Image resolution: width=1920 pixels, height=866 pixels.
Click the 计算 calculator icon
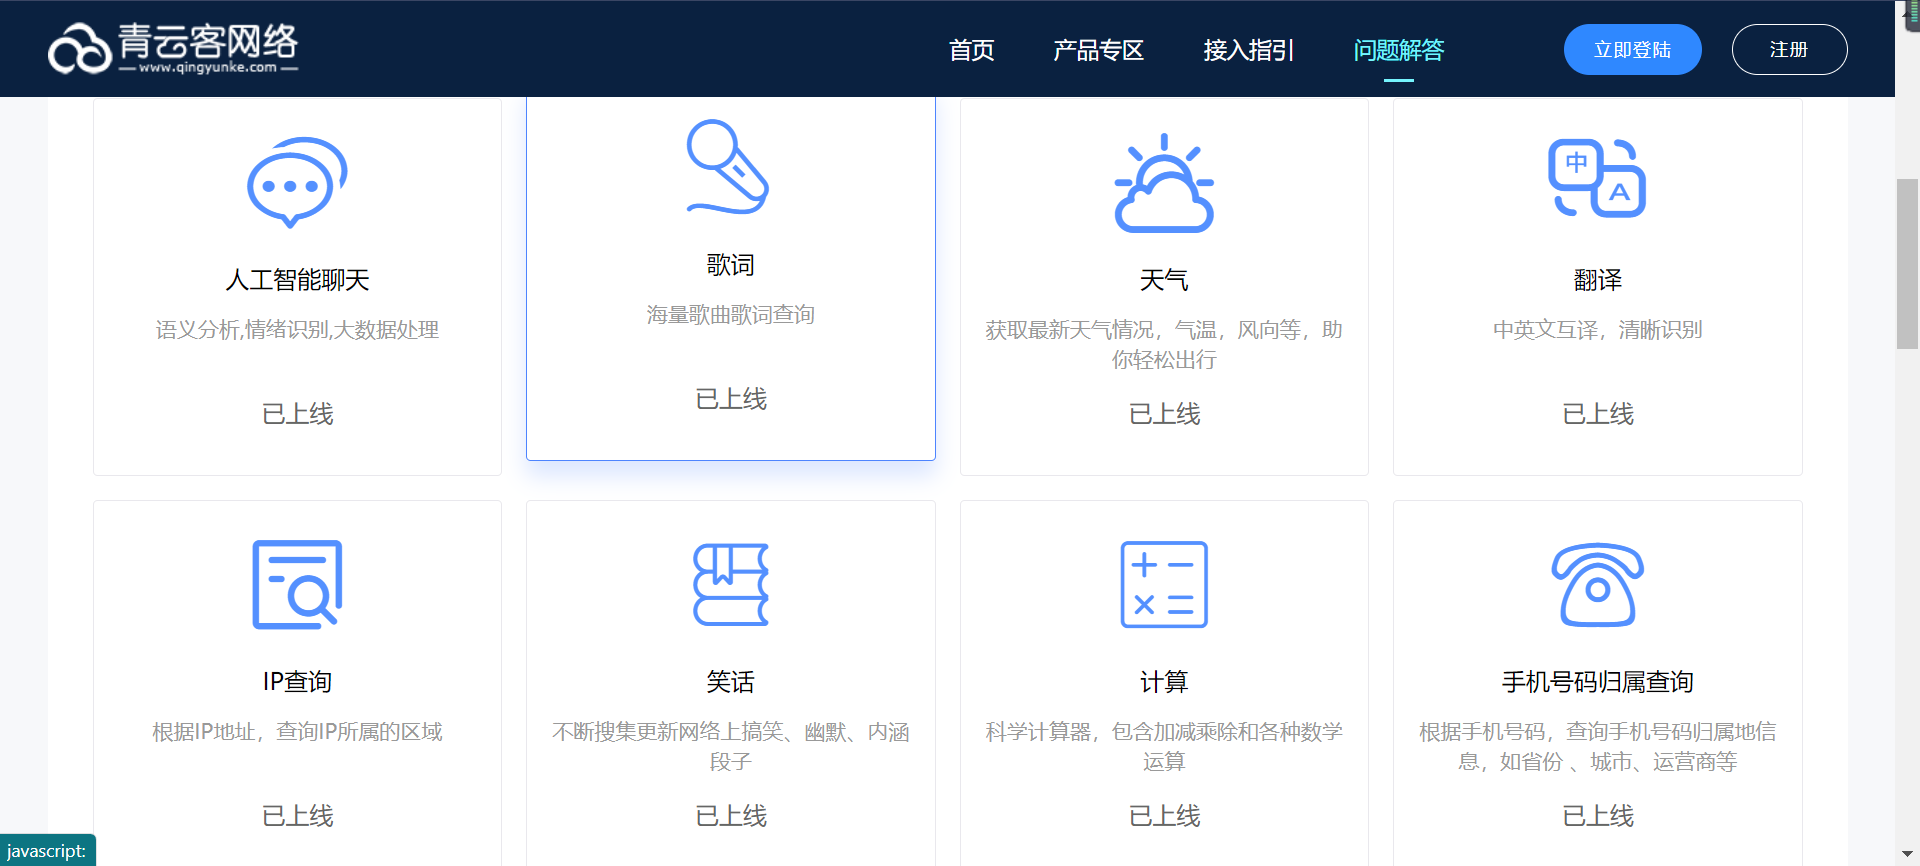pyautogui.click(x=1164, y=585)
